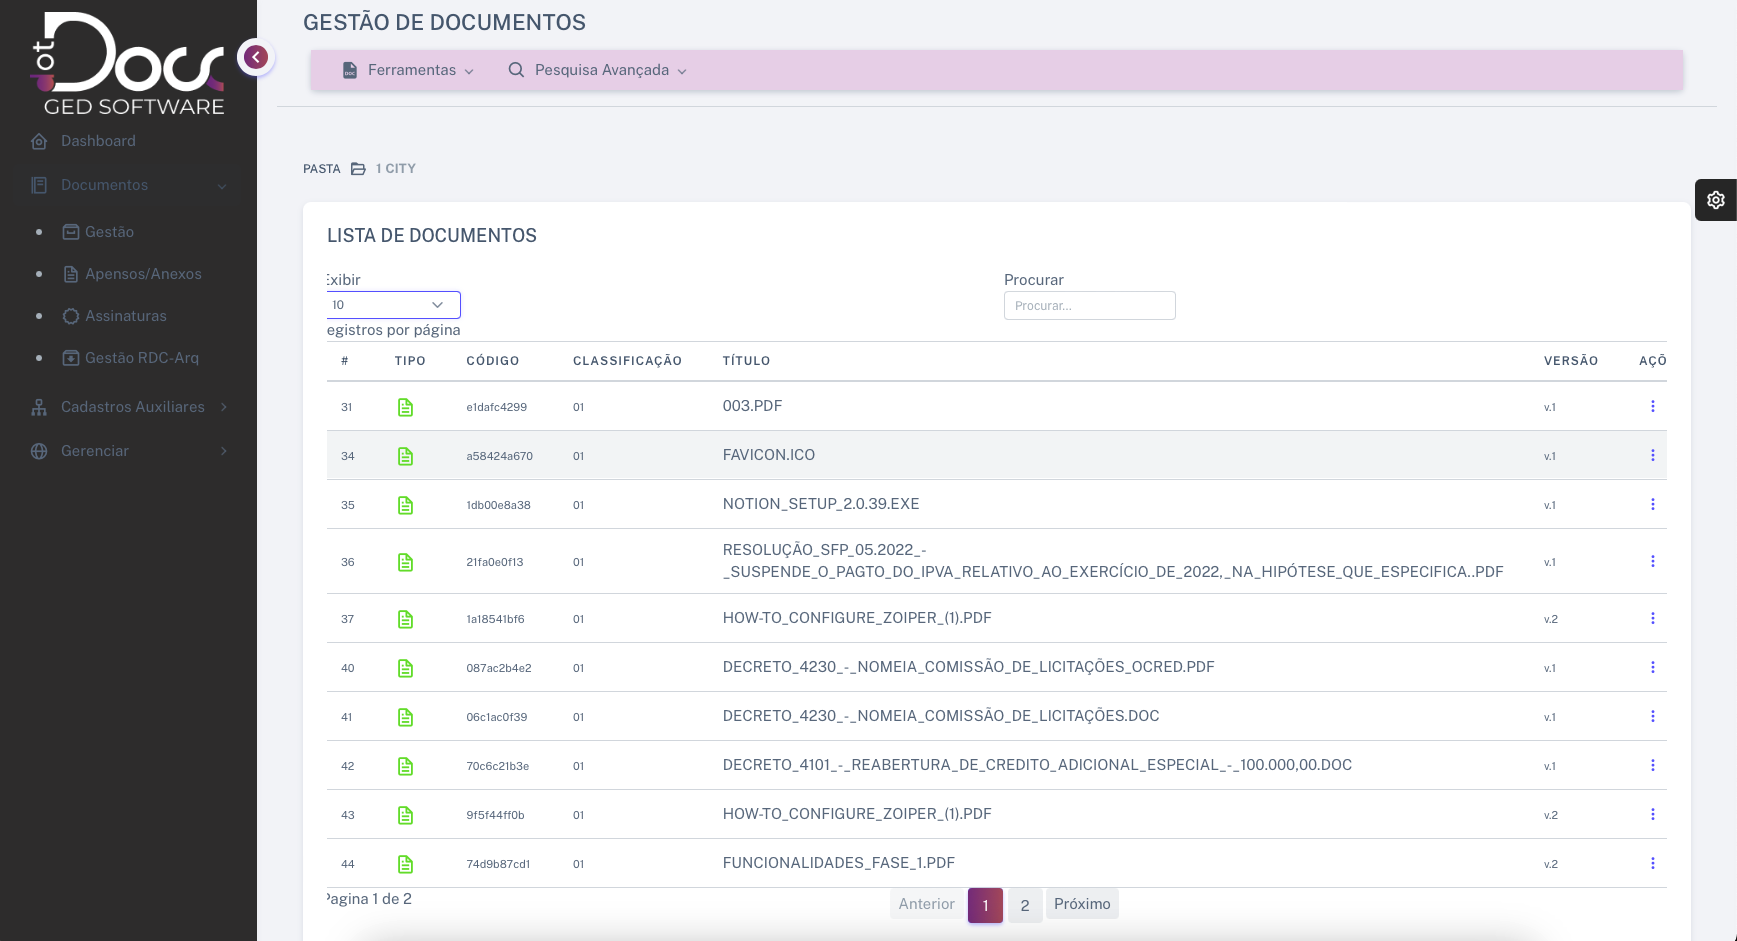Open the records per page selector
The height and width of the screenshot is (941, 1737).
point(393,305)
